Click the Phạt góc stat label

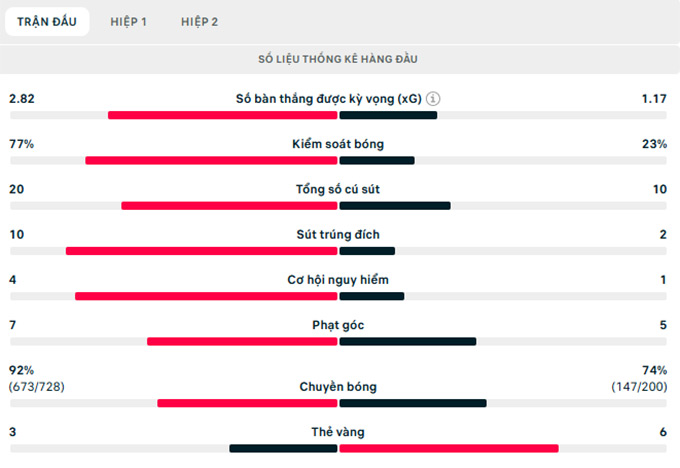[339, 324]
